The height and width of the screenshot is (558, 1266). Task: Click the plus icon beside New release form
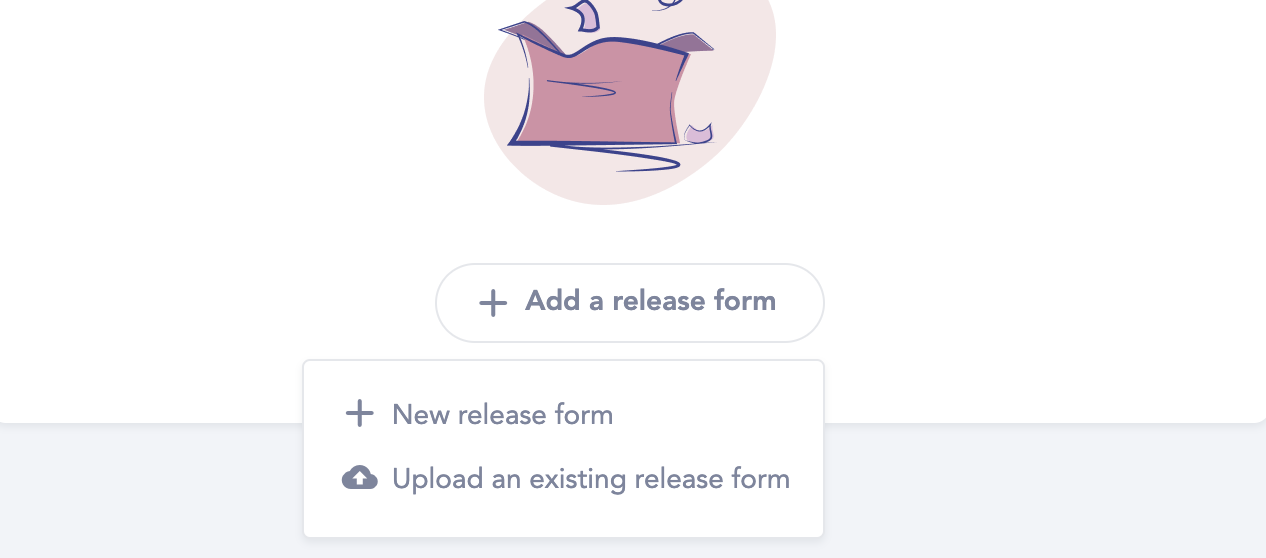point(359,414)
